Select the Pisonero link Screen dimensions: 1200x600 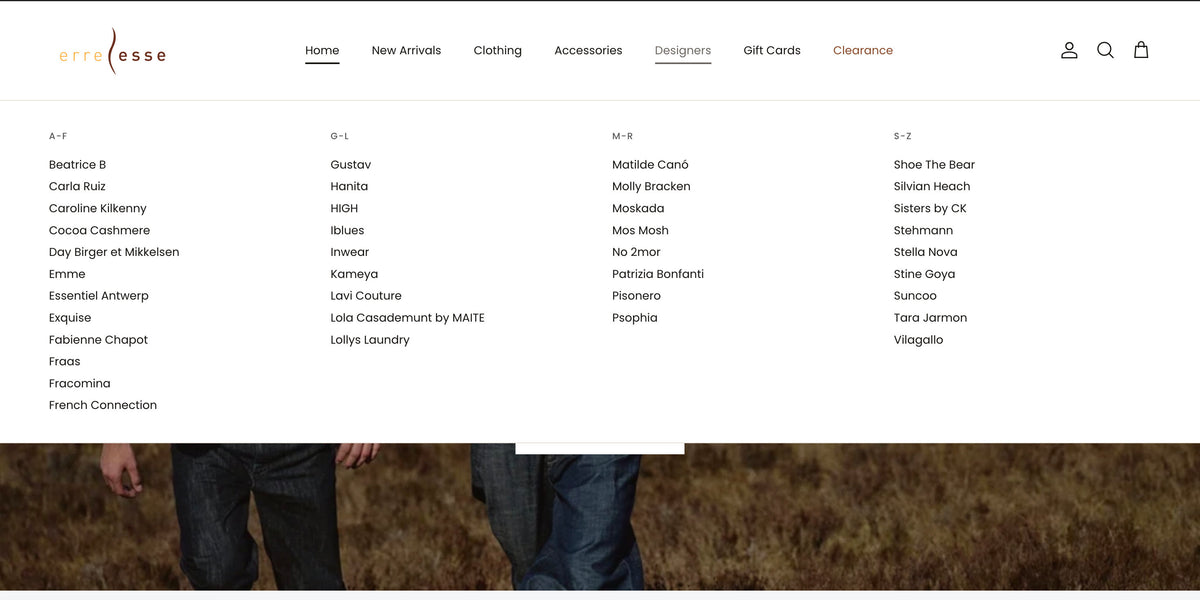pos(636,296)
